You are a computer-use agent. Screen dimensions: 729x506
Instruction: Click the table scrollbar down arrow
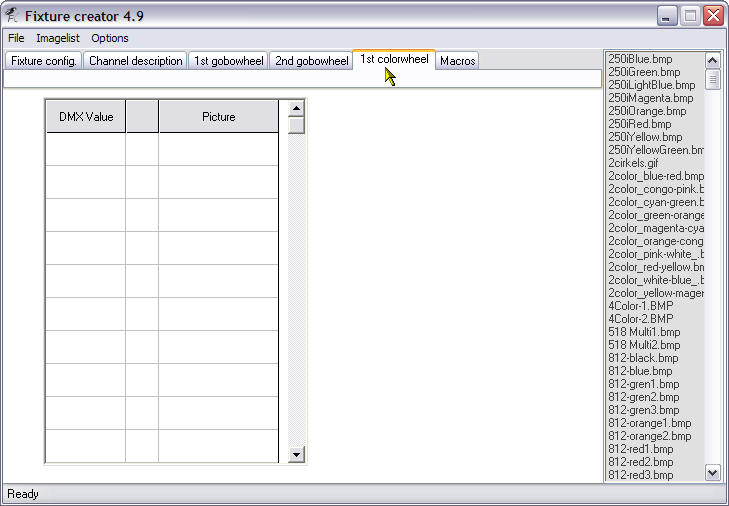[296, 454]
